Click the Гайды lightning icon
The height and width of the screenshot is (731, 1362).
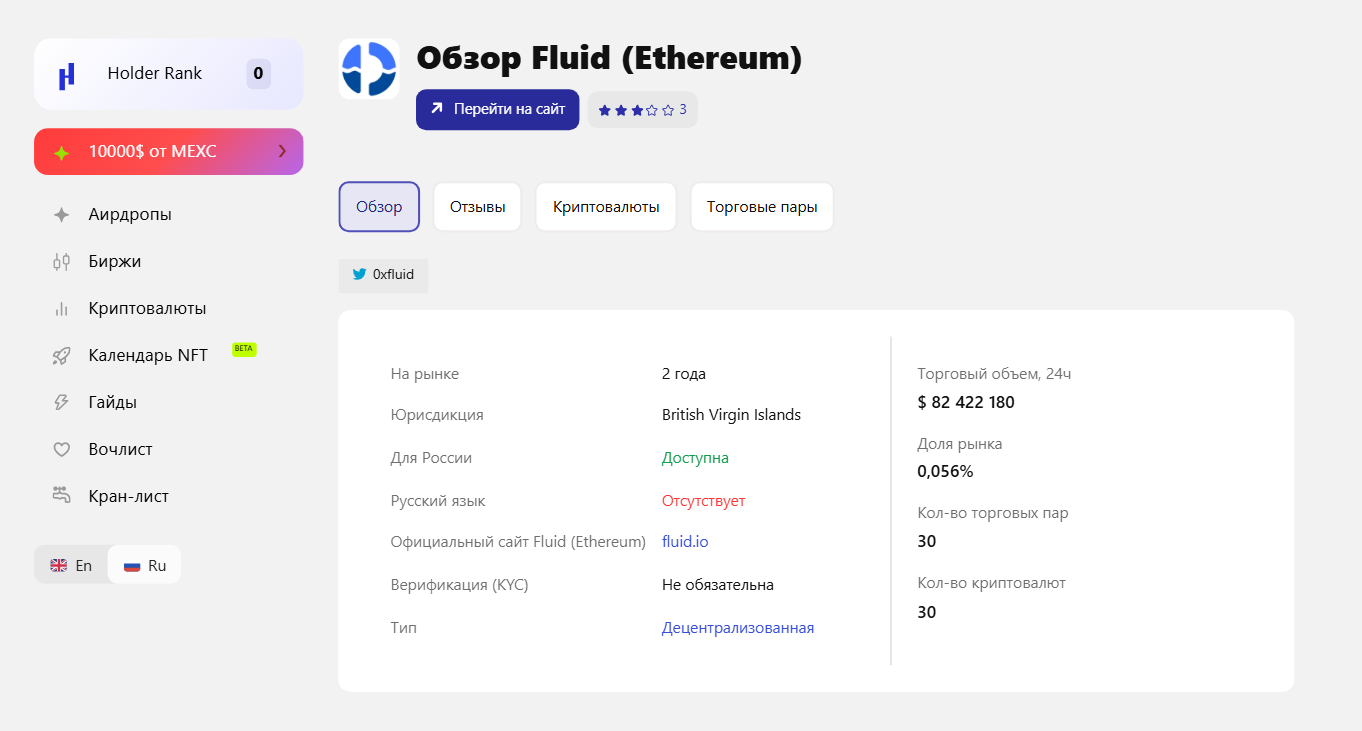click(x=61, y=403)
